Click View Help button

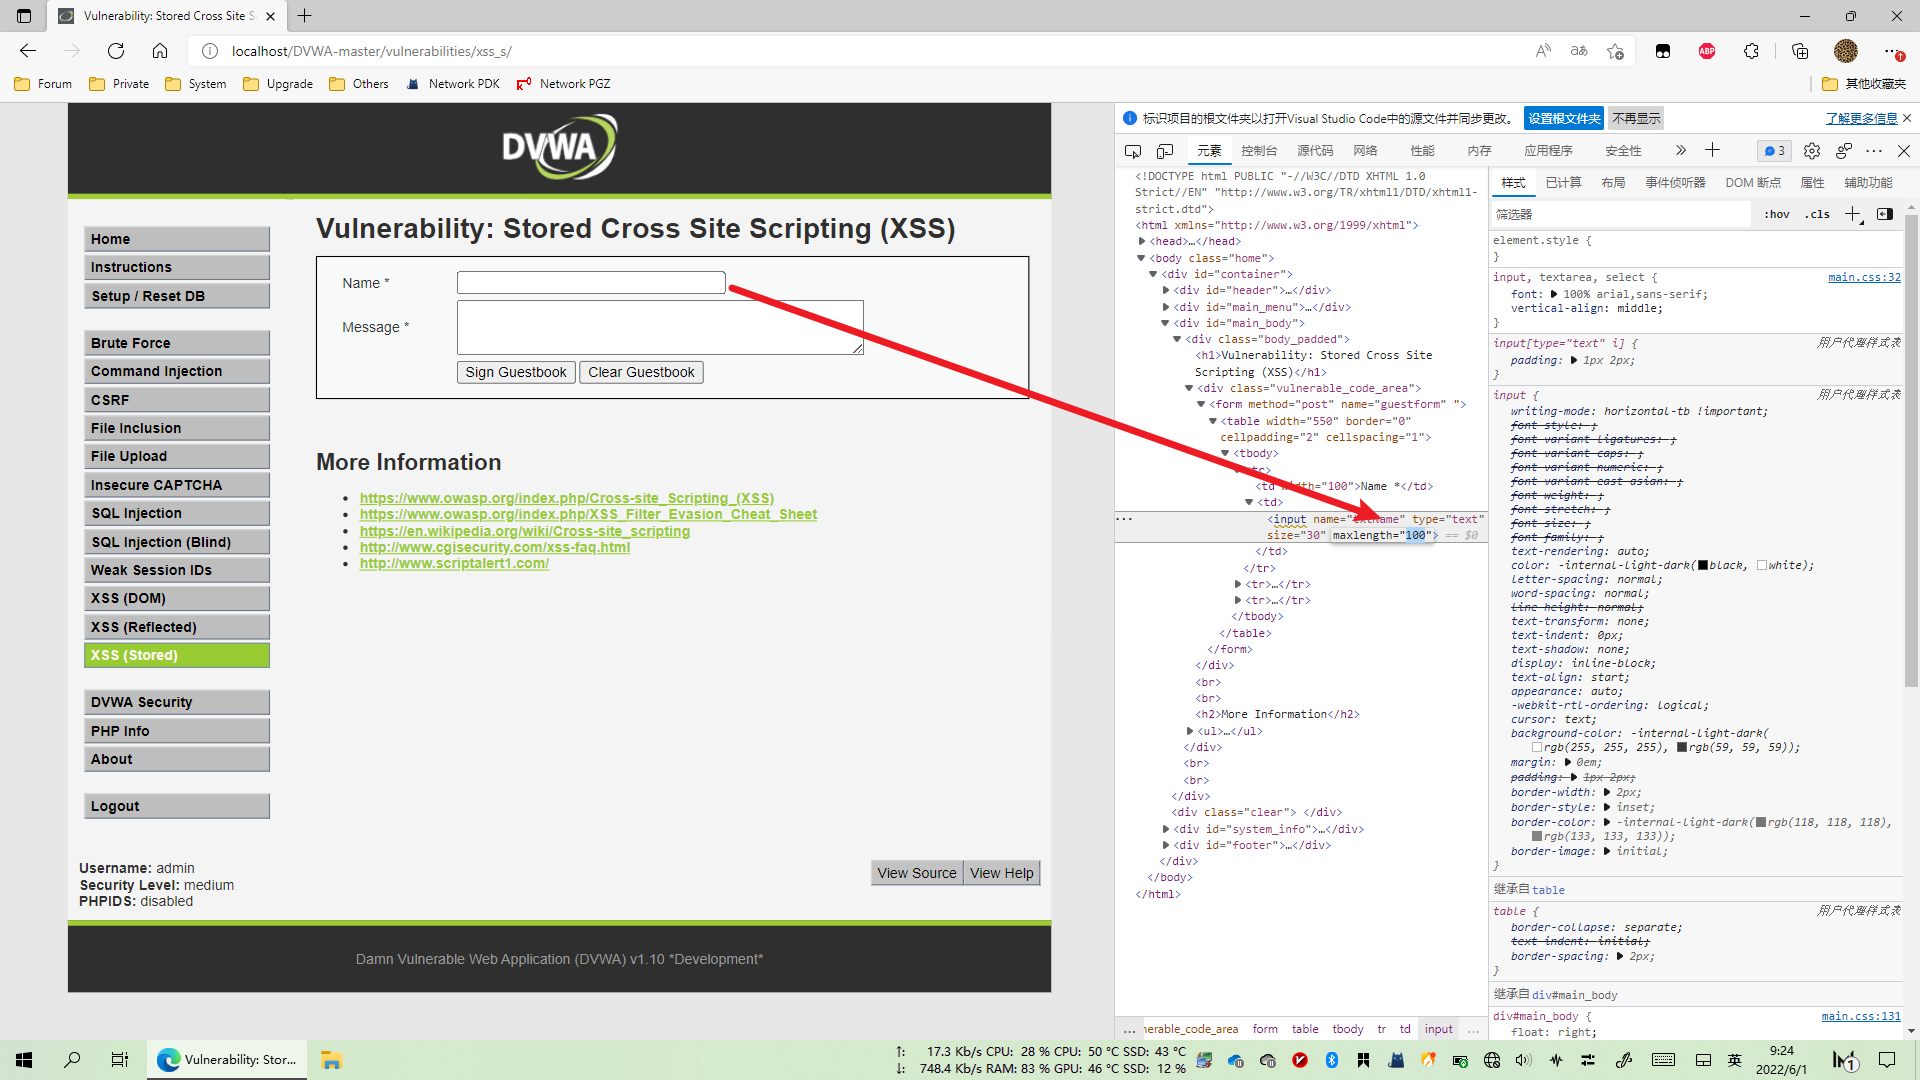click(x=1001, y=873)
